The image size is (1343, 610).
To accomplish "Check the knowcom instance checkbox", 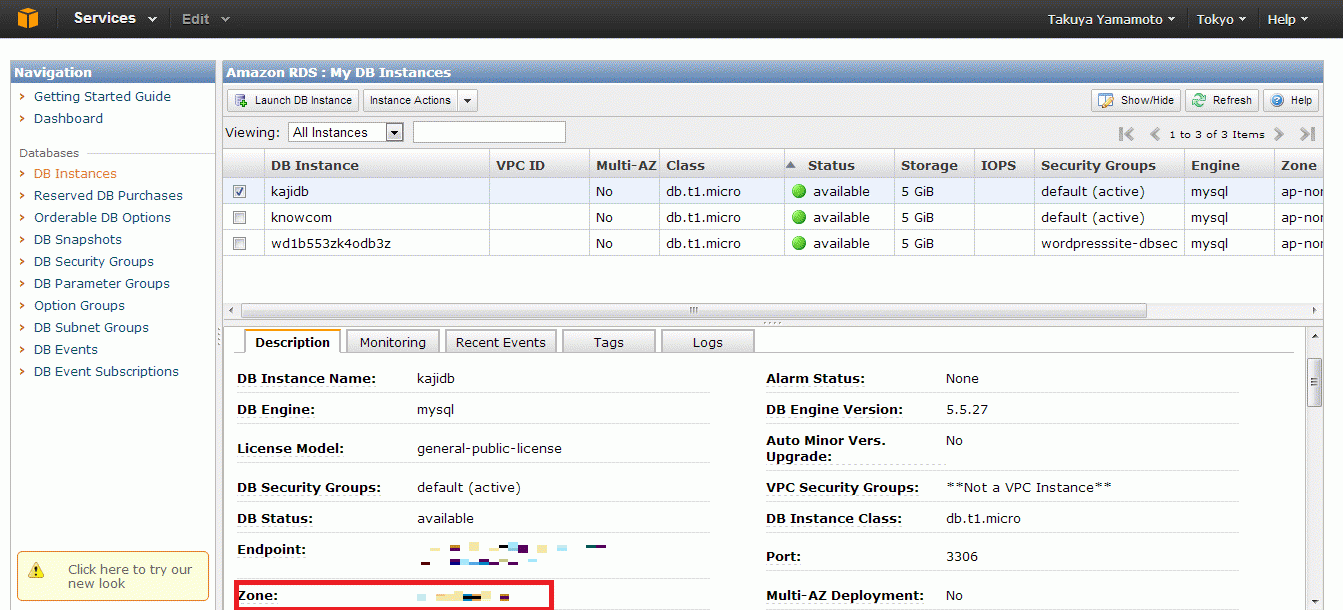I will tap(240, 217).
